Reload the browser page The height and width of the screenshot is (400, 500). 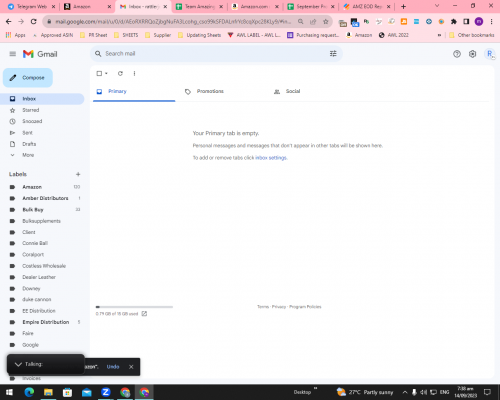(33, 22)
